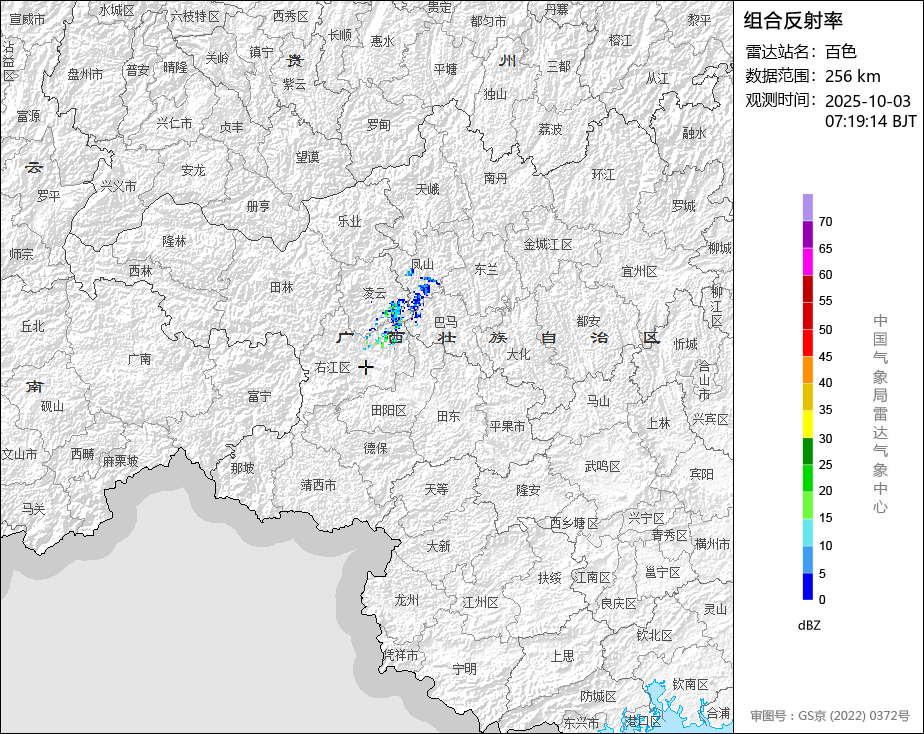924x734 pixels.
Task: Click the 凌云 map label
Action: tap(375, 293)
